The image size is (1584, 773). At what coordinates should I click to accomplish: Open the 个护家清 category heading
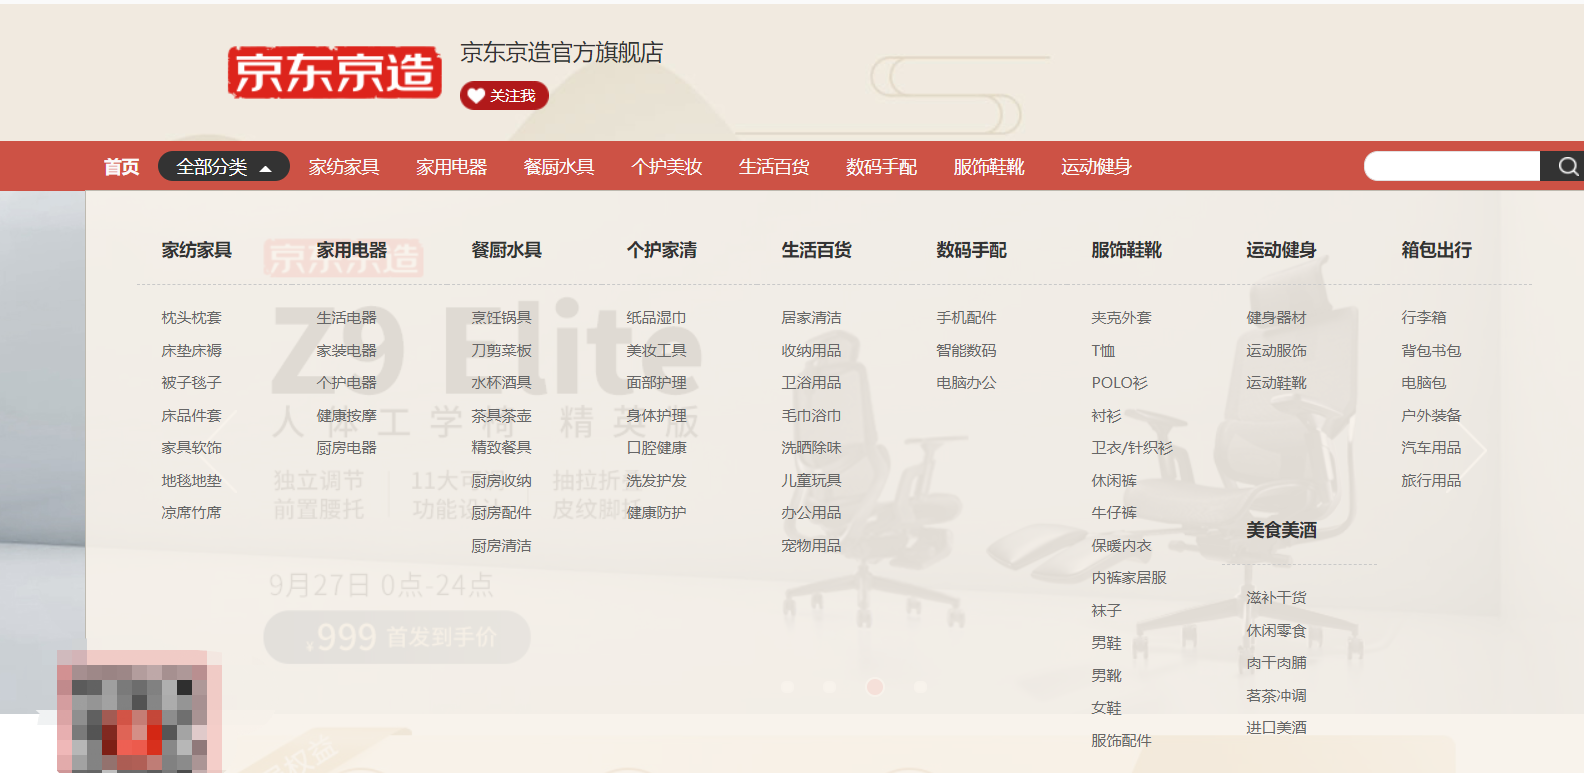click(662, 250)
